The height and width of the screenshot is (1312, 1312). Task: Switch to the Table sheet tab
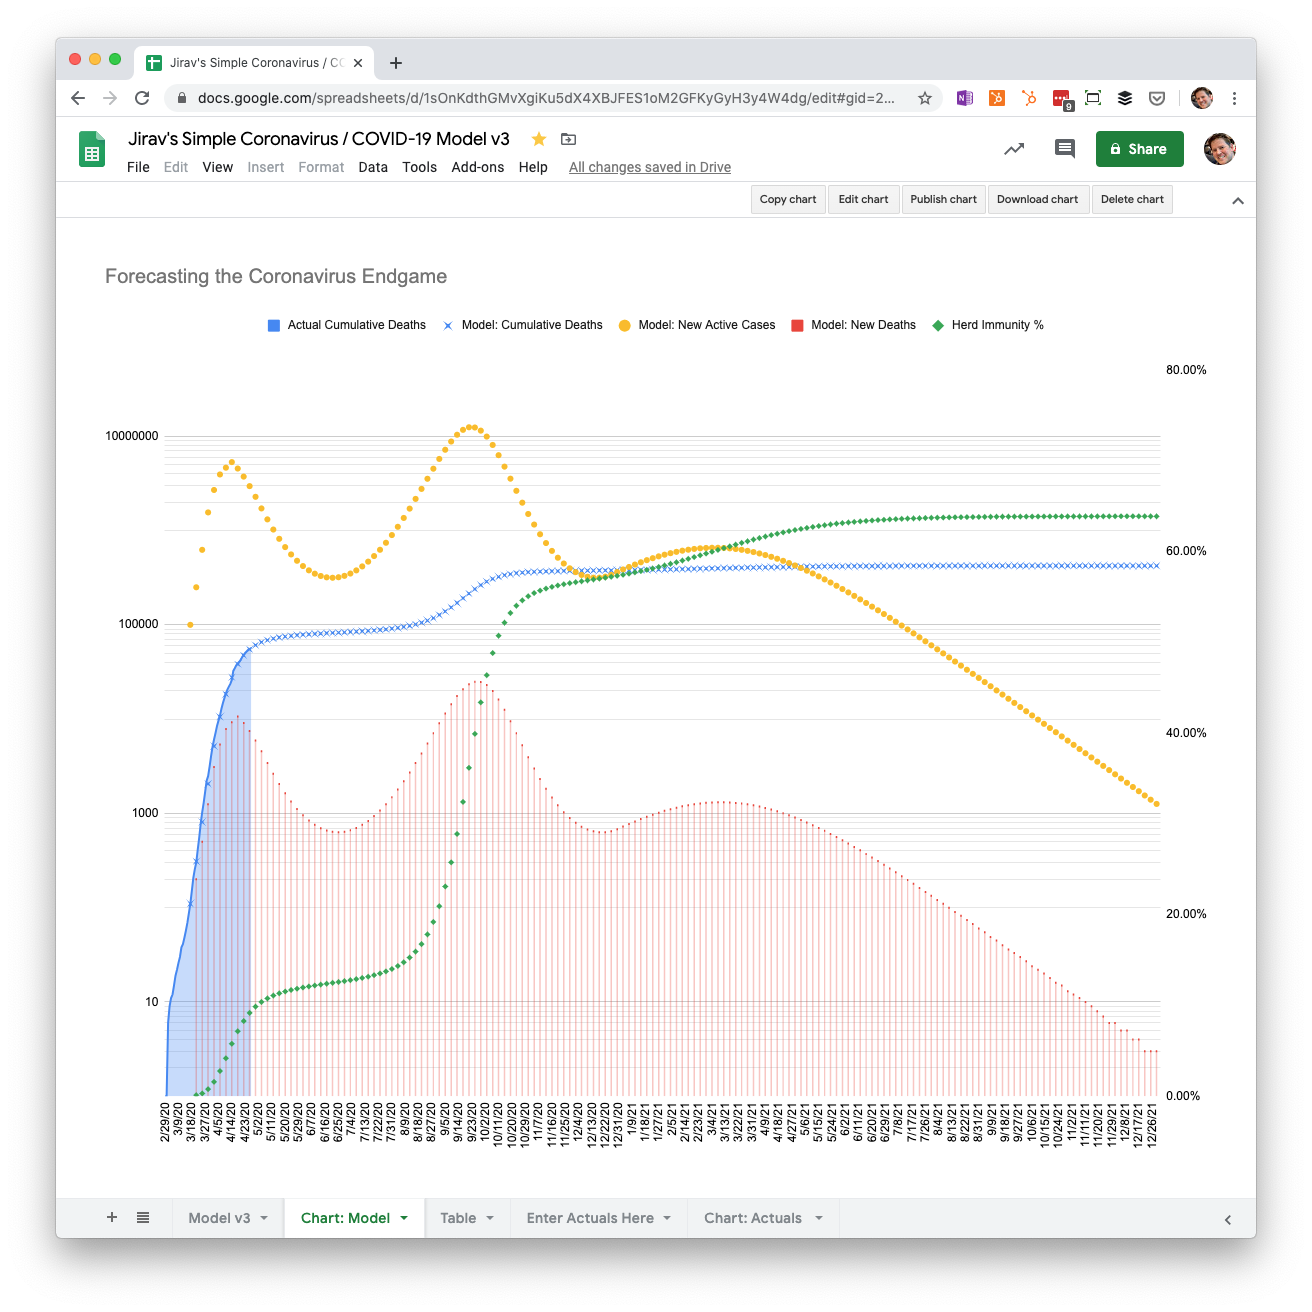pyautogui.click(x=458, y=1218)
